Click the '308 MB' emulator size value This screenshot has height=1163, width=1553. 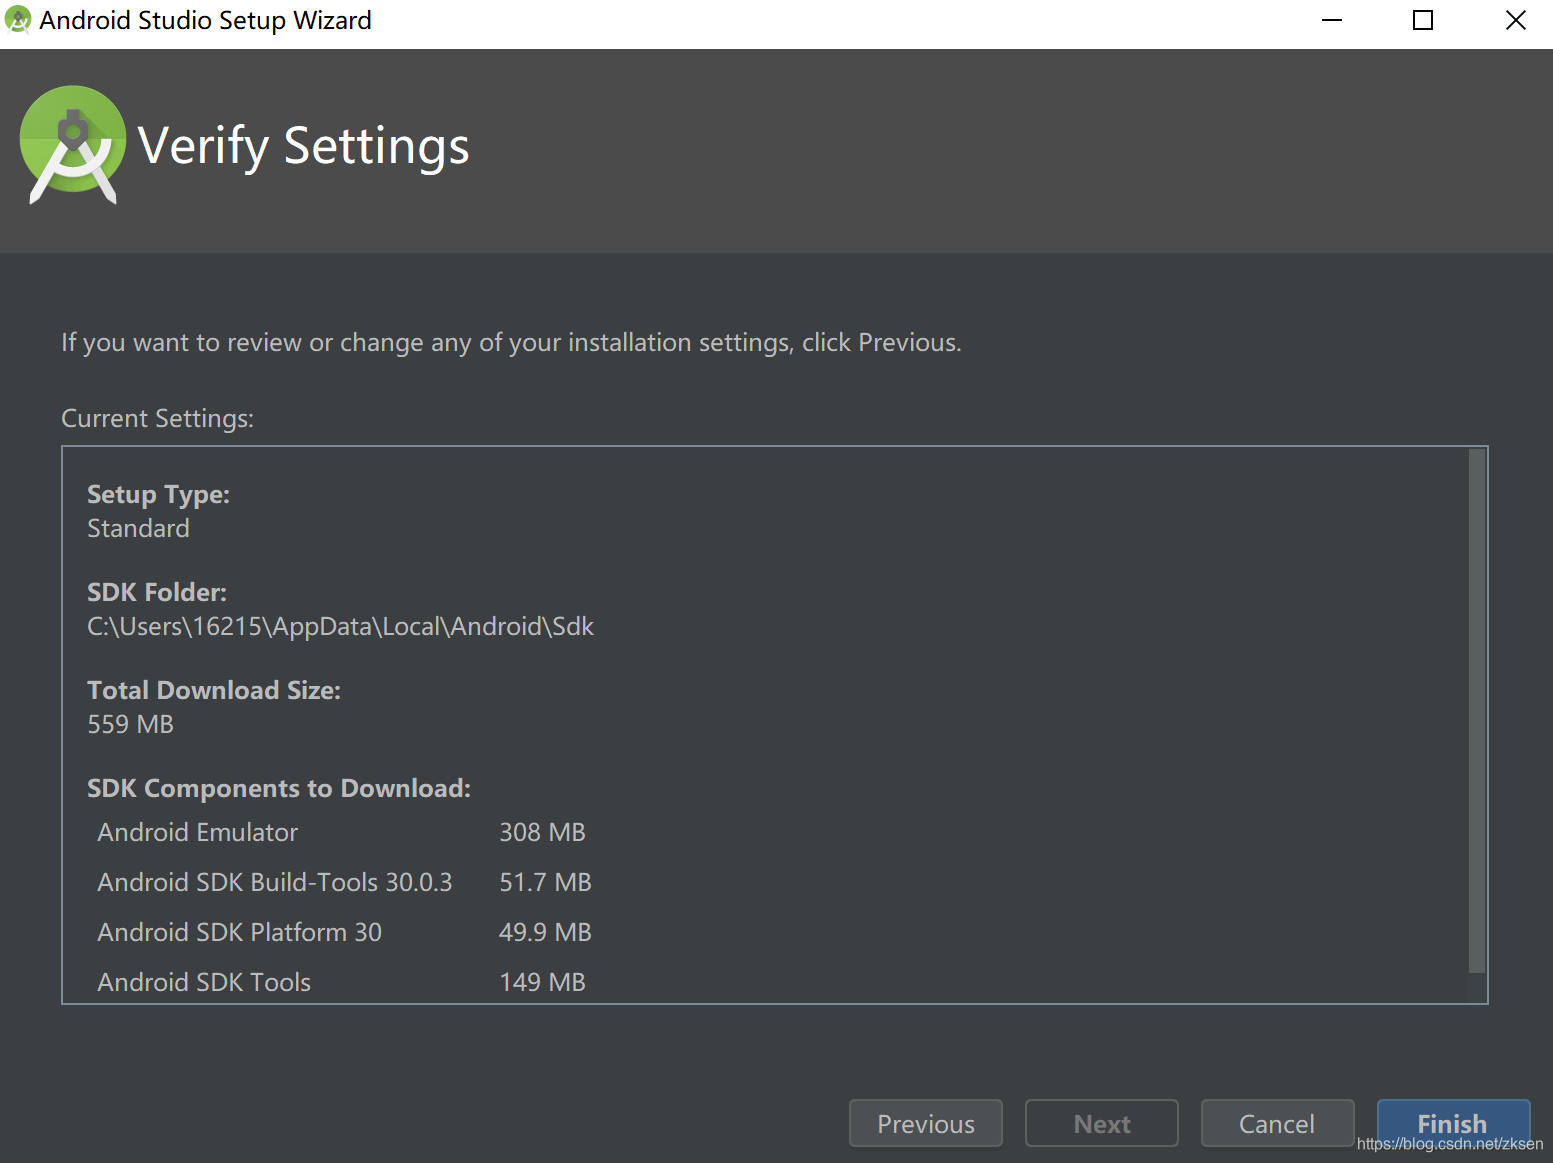point(542,832)
